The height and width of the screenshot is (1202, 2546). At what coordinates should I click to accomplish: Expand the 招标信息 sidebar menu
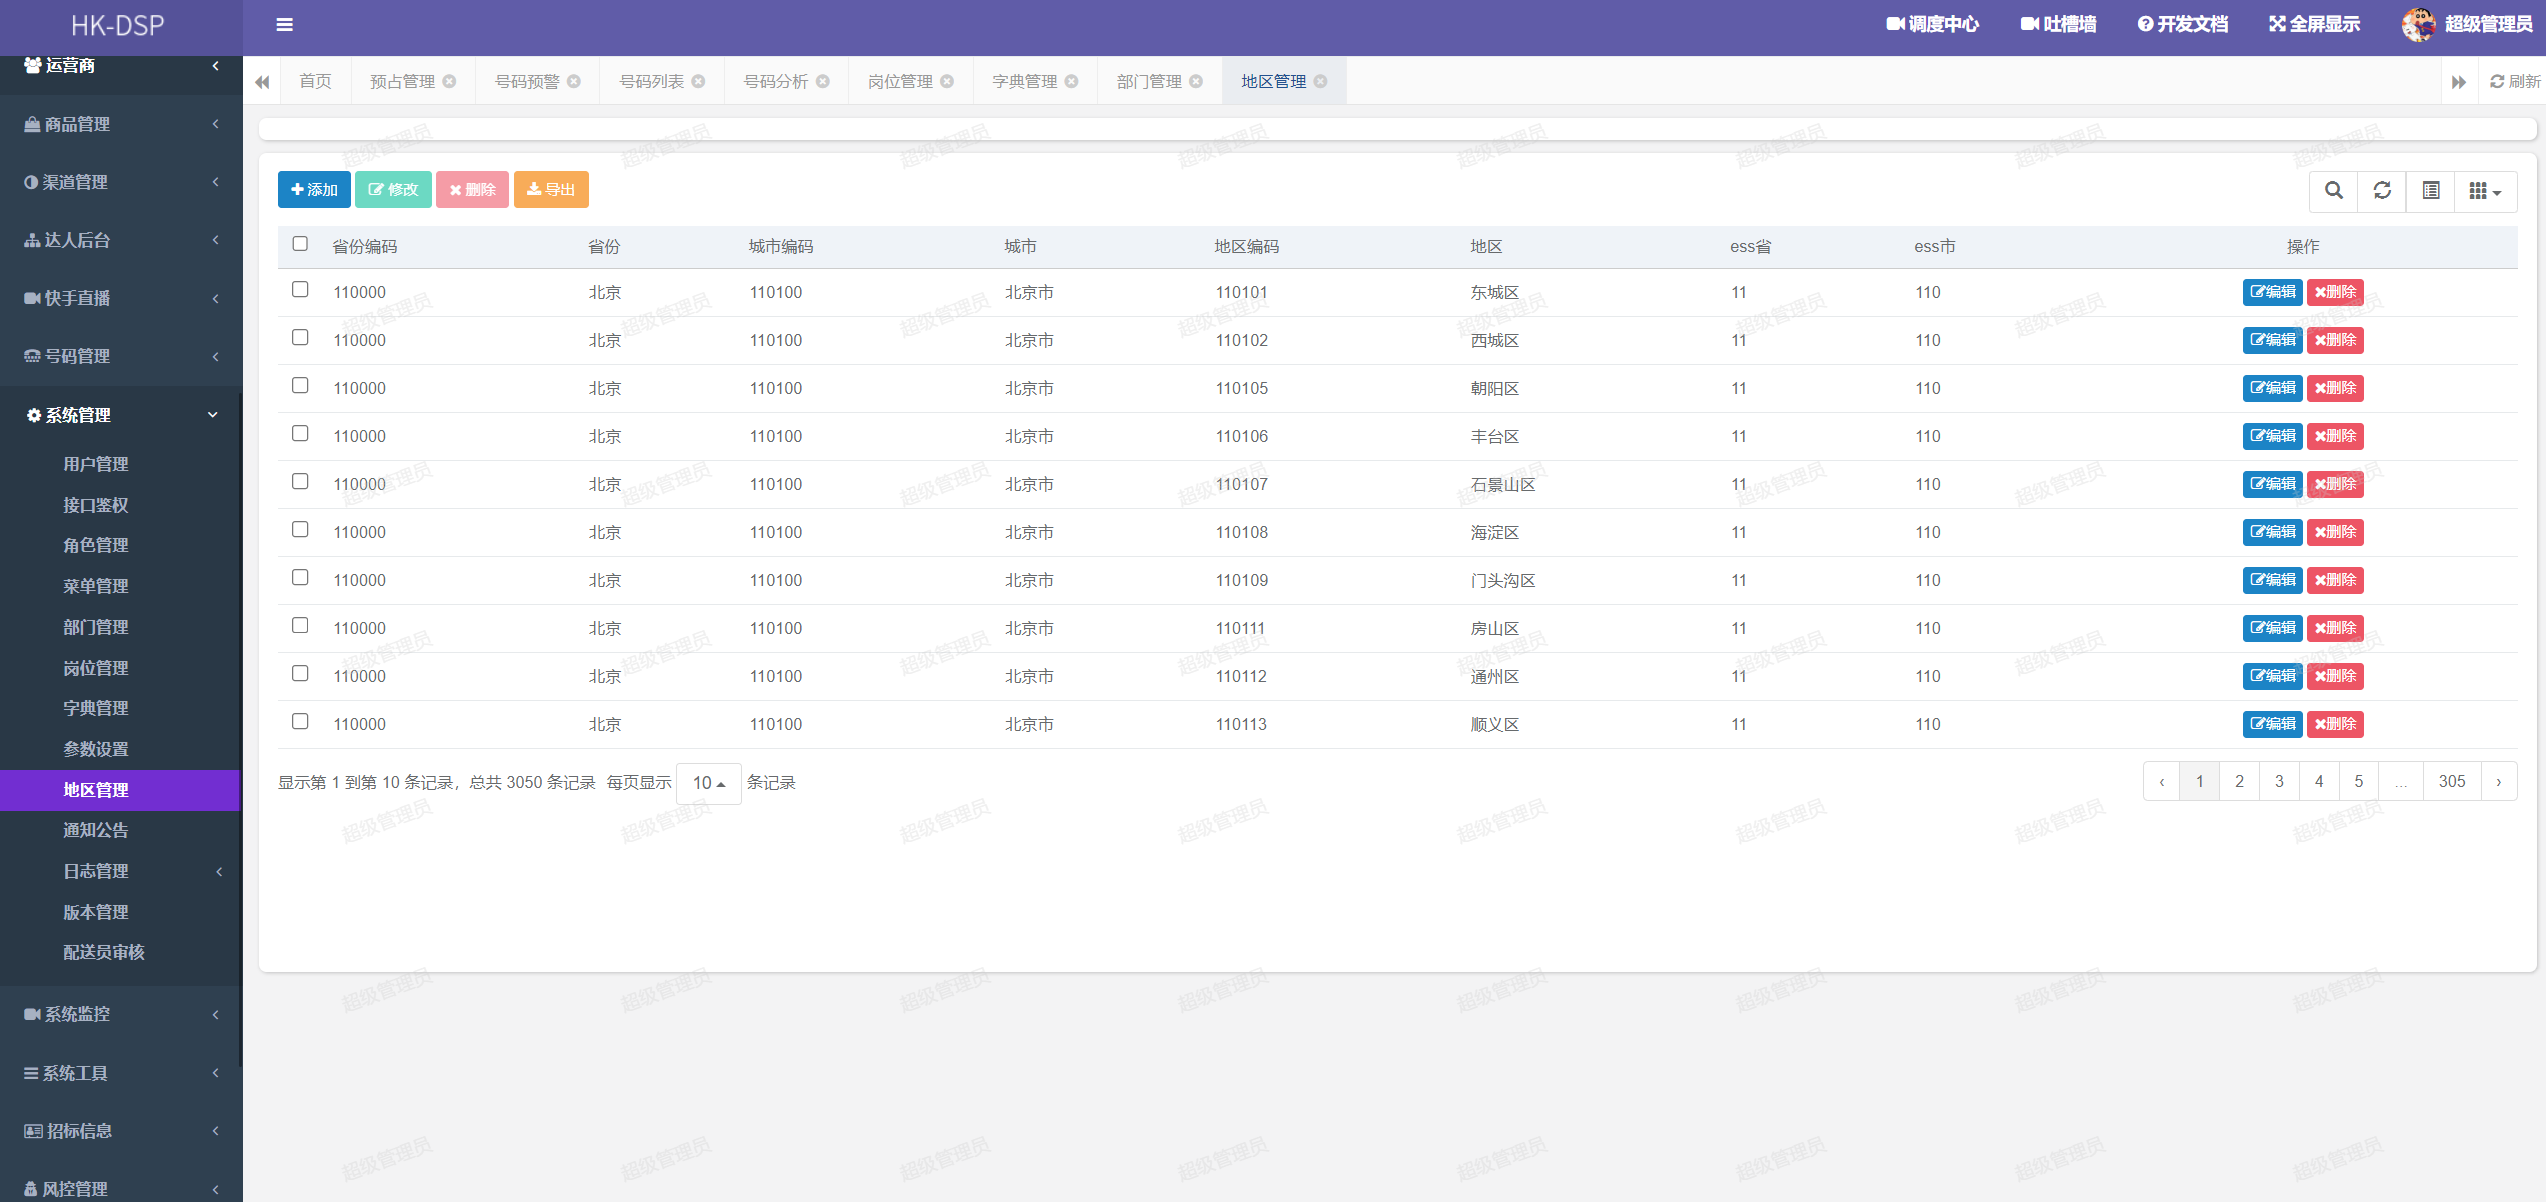pos(121,1131)
